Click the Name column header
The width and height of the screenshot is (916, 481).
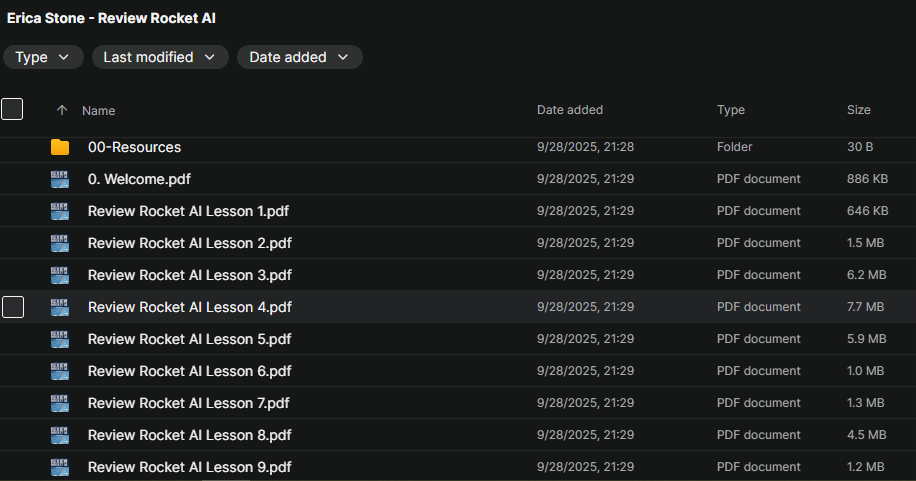(x=99, y=111)
